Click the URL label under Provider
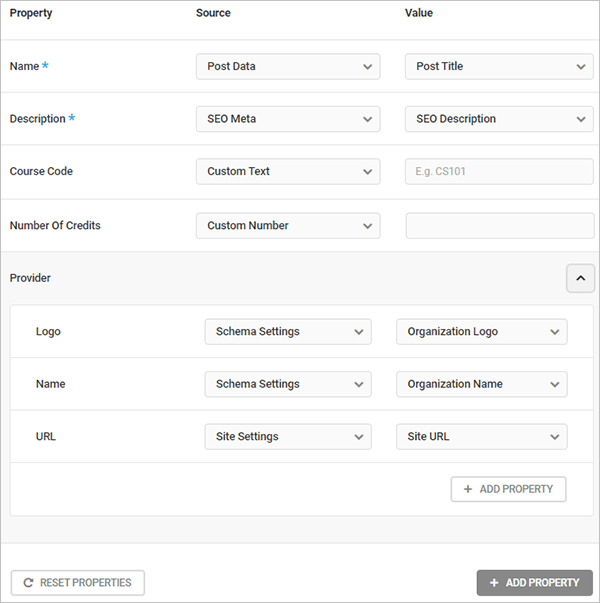The height and width of the screenshot is (603, 600). coord(46,436)
